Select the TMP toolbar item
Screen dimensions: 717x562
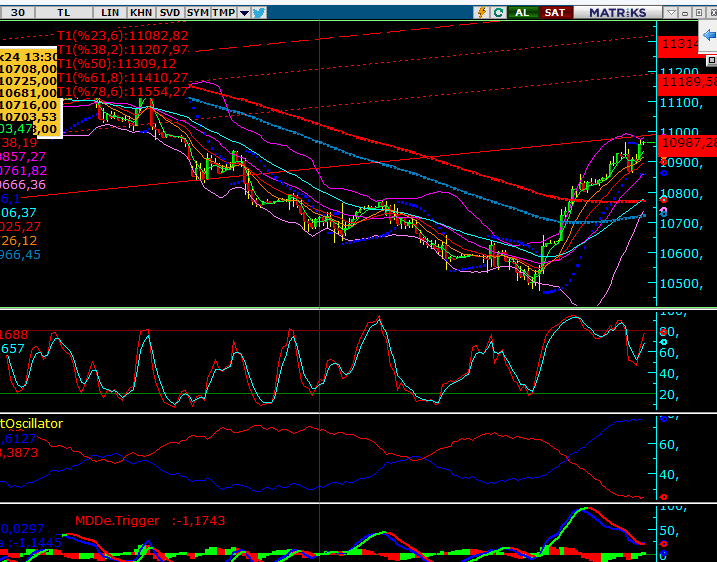[224, 12]
